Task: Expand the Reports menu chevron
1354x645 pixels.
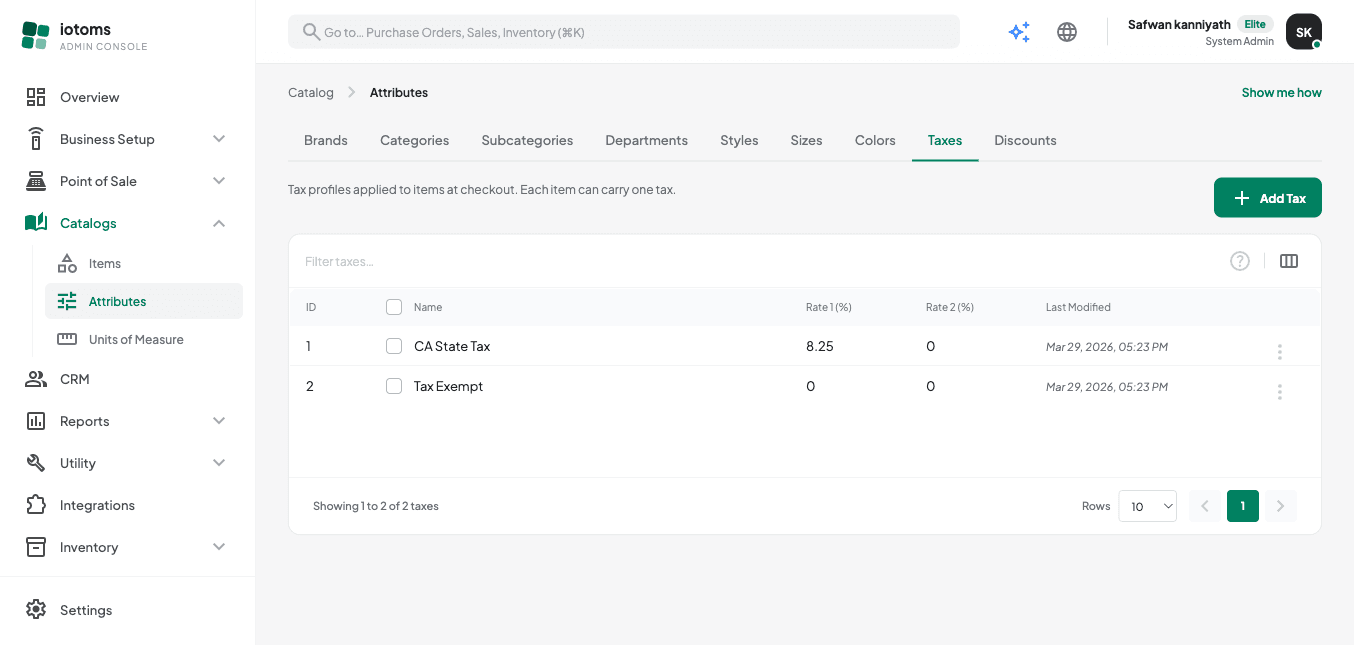Action: pyautogui.click(x=219, y=421)
